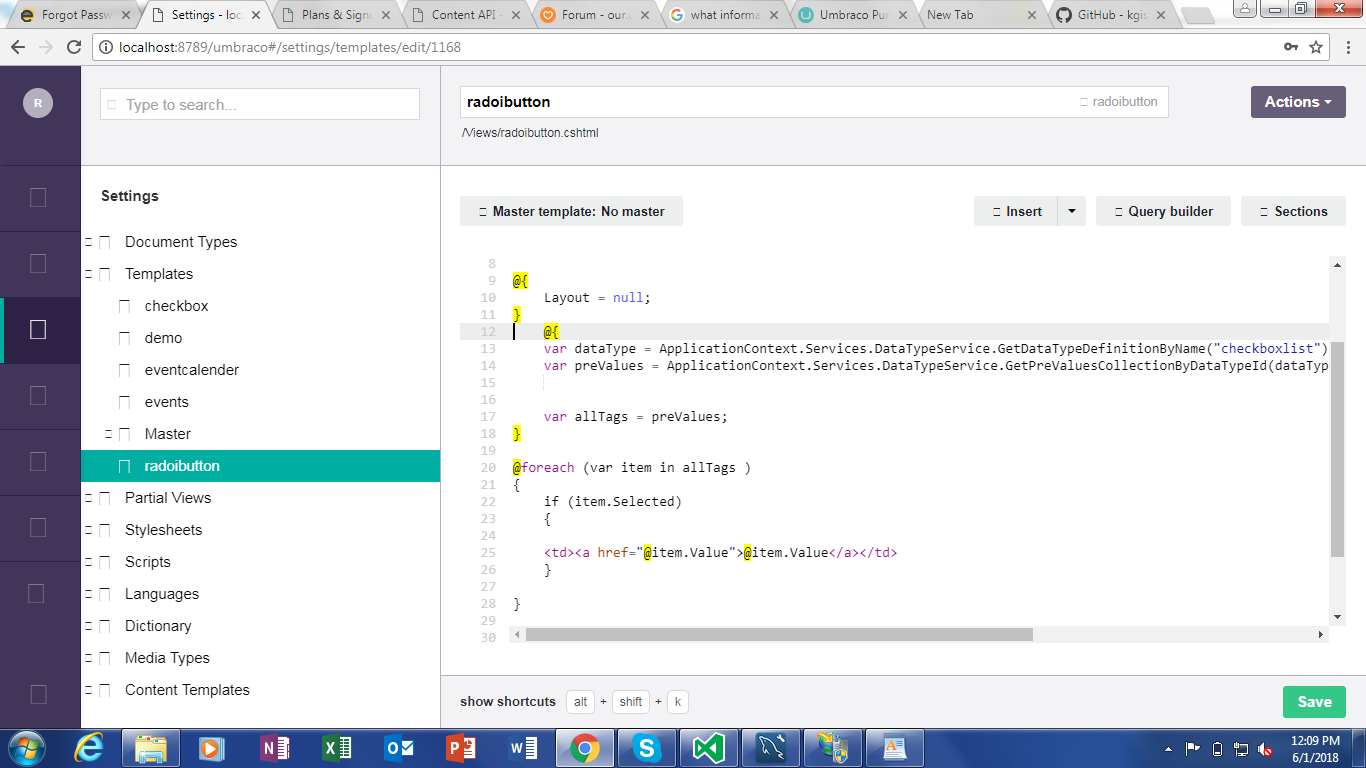
Task: Click the horizontal scrollbar of code editor
Action: [779, 634]
